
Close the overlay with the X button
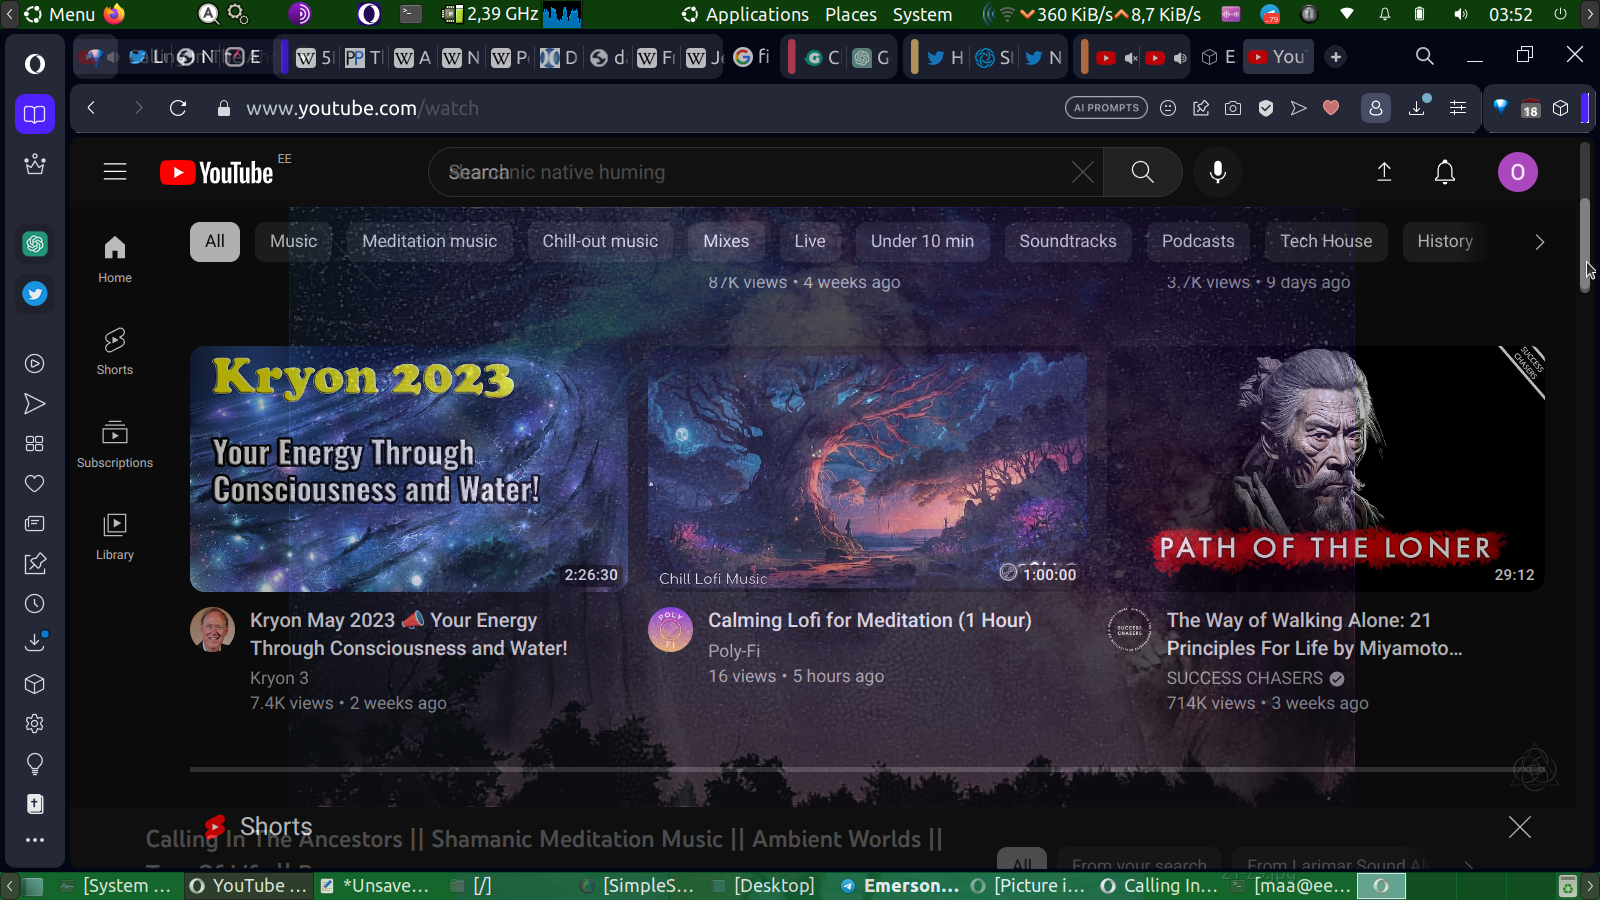pos(1520,827)
